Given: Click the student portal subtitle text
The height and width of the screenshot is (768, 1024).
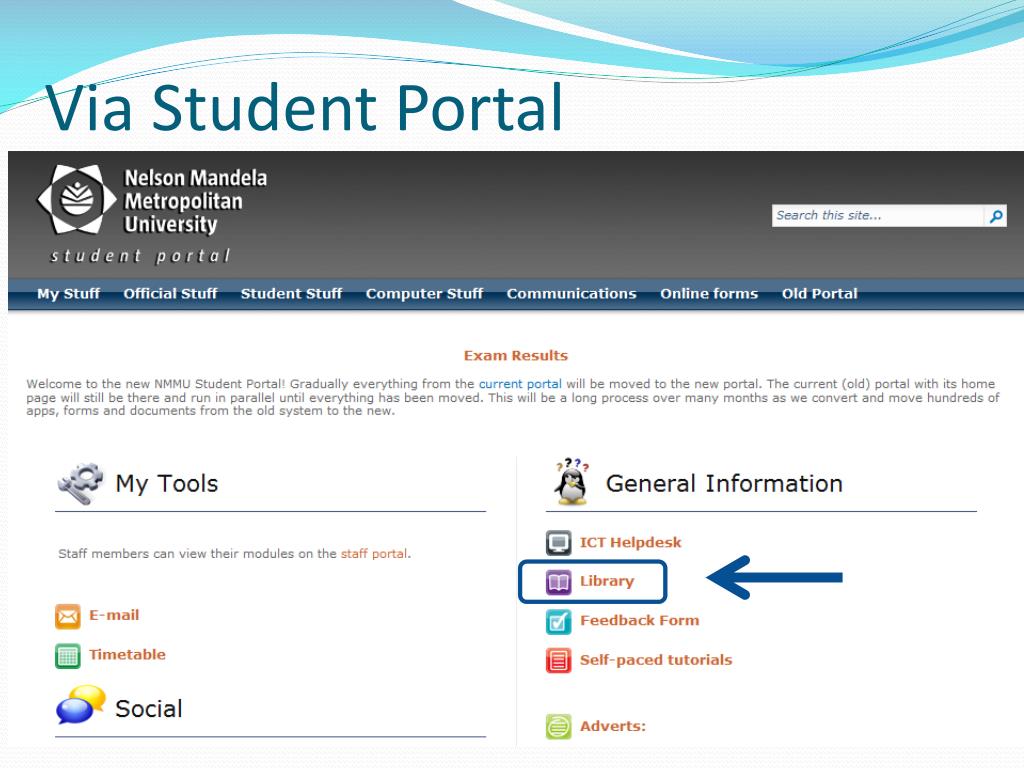Looking at the screenshot, I should tap(141, 256).
